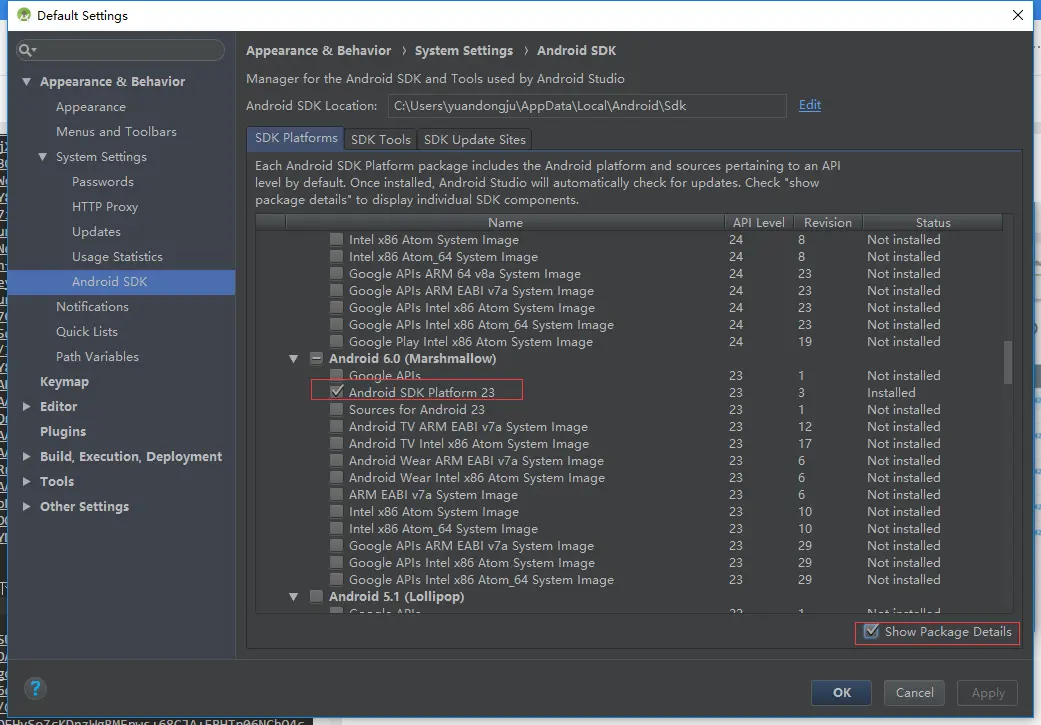Open the Quick Lists settings page
The image size is (1041, 725).
(87, 331)
